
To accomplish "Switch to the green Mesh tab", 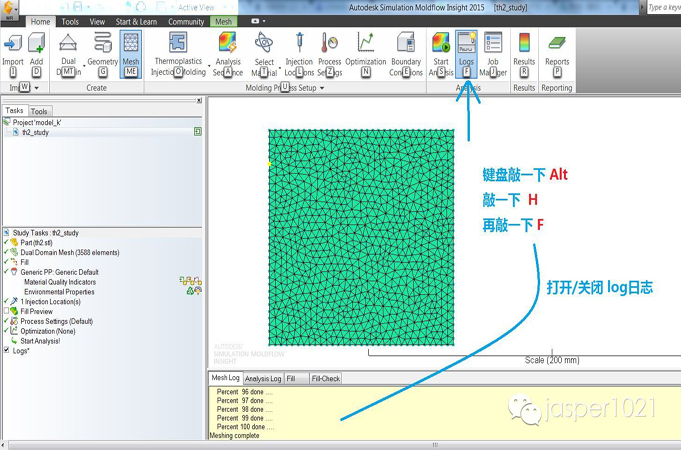I will [224, 22].
